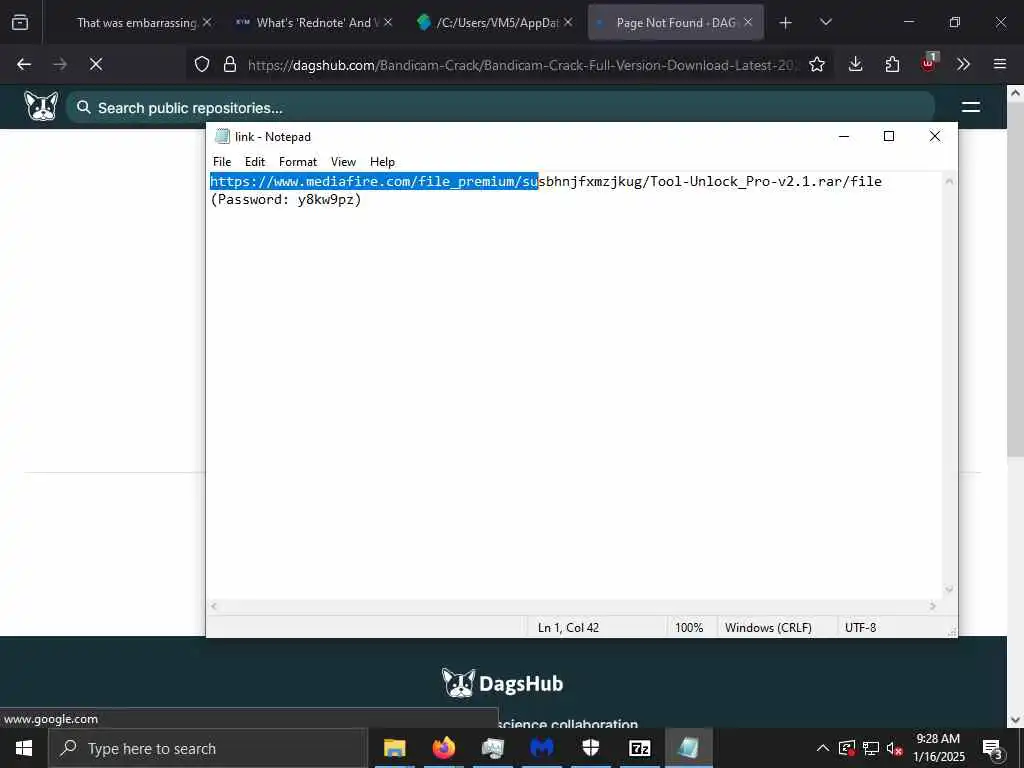Open Firefox View tab overview icon

point(20,23)
